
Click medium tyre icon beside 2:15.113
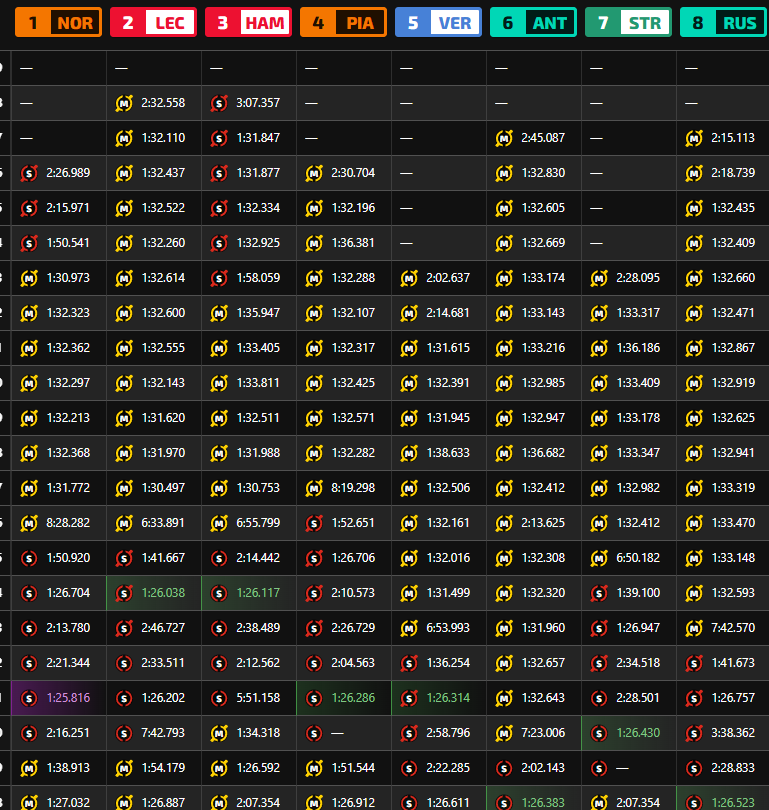pos(694,138)
